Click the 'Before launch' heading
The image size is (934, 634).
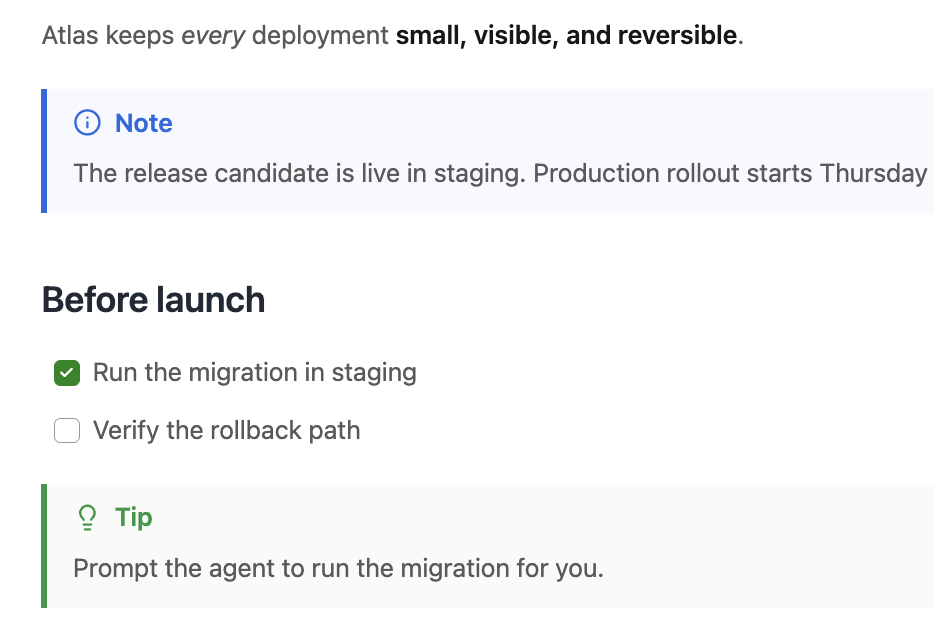pos(153,299)
